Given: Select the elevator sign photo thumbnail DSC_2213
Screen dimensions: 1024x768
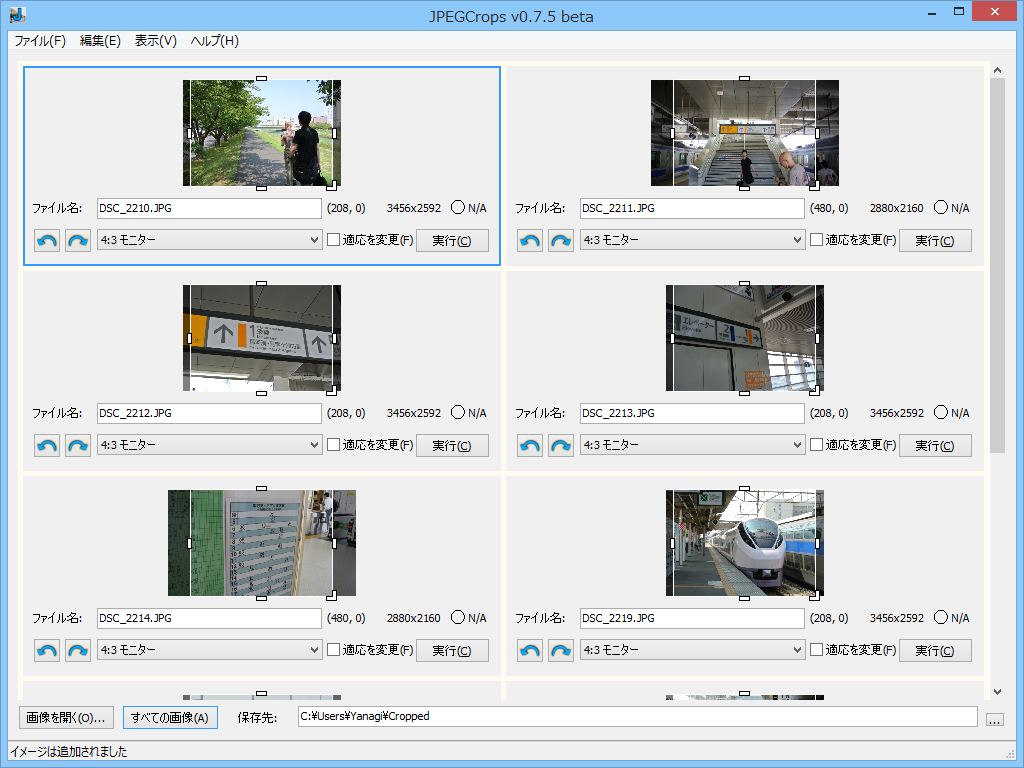Looking at the screenshot, I should click(744, 338).
